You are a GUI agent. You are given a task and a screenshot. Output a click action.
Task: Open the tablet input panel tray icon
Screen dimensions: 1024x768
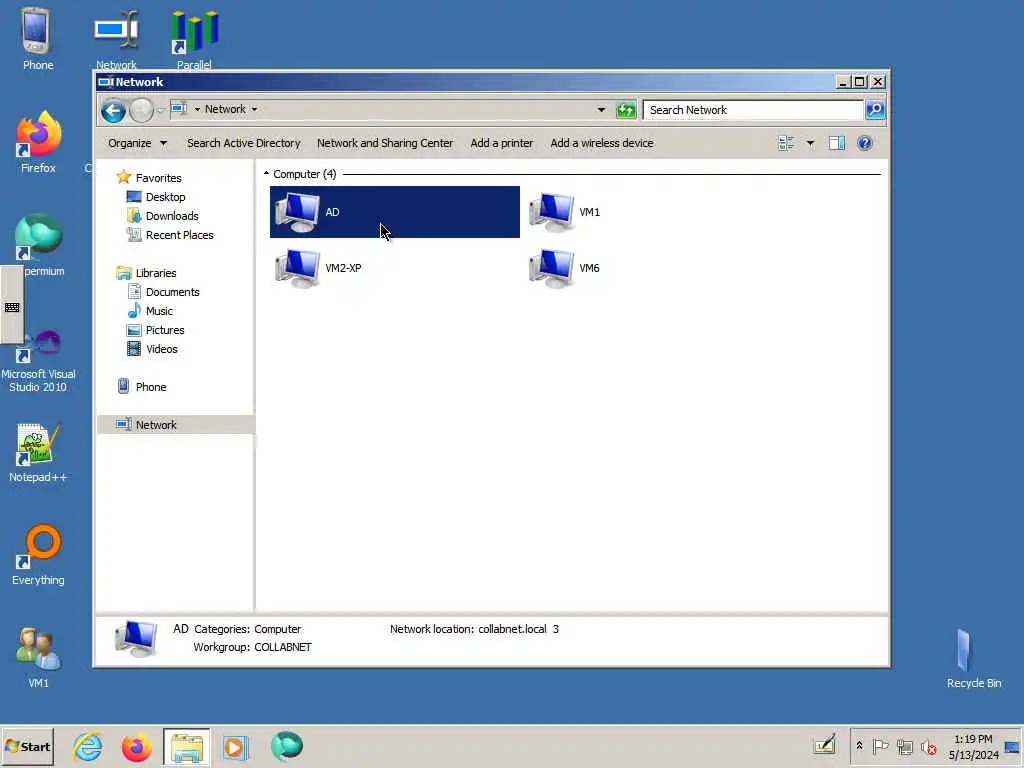(825, 745)
